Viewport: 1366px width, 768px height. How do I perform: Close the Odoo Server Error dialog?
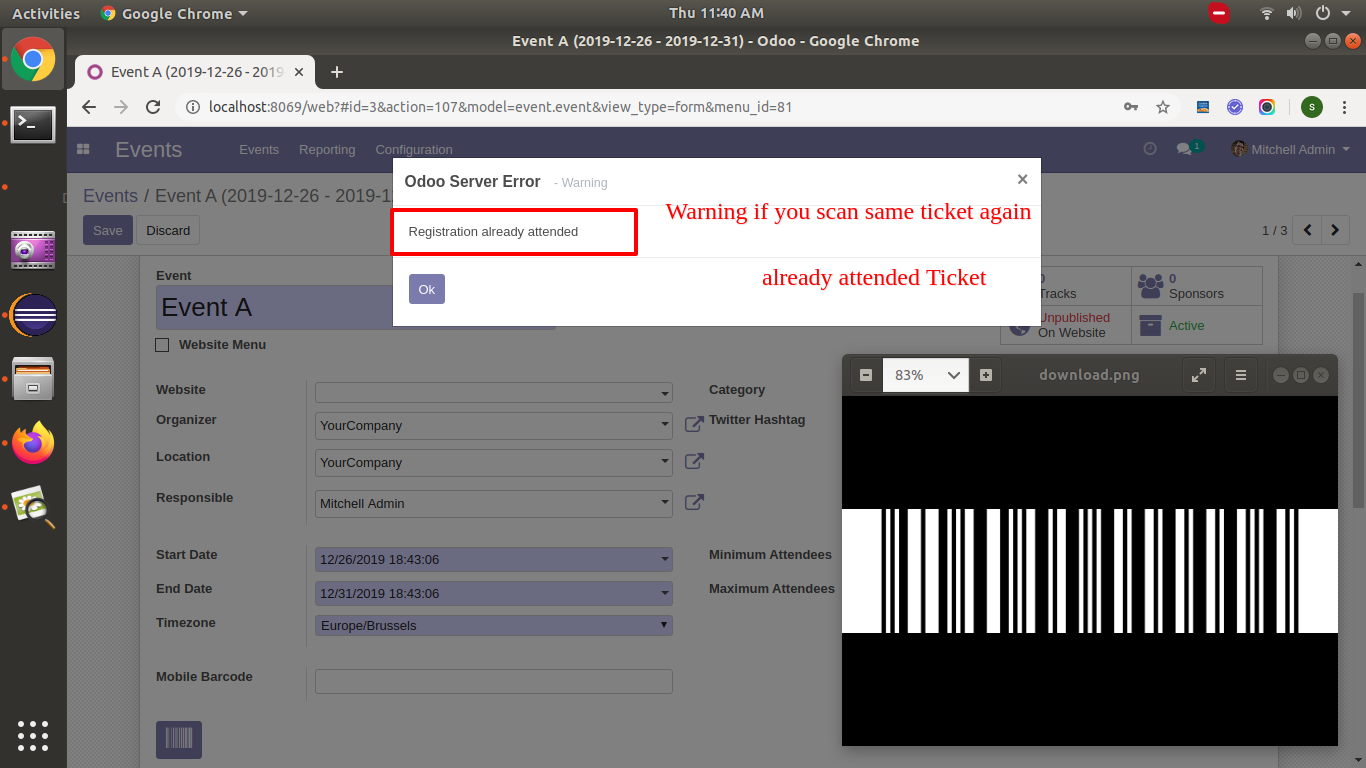(x=1022, y=179)
